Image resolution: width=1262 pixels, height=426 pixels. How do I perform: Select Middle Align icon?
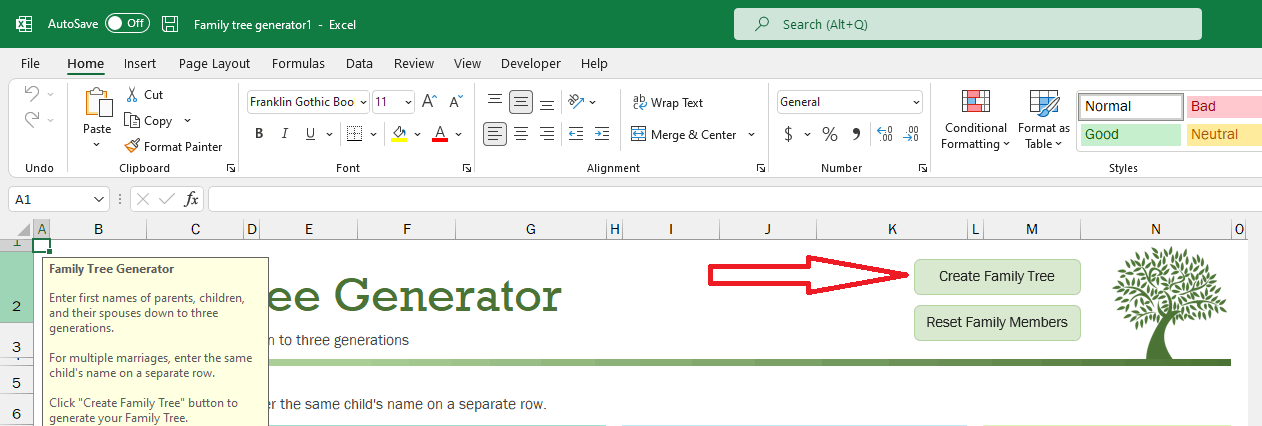(520, 102)
